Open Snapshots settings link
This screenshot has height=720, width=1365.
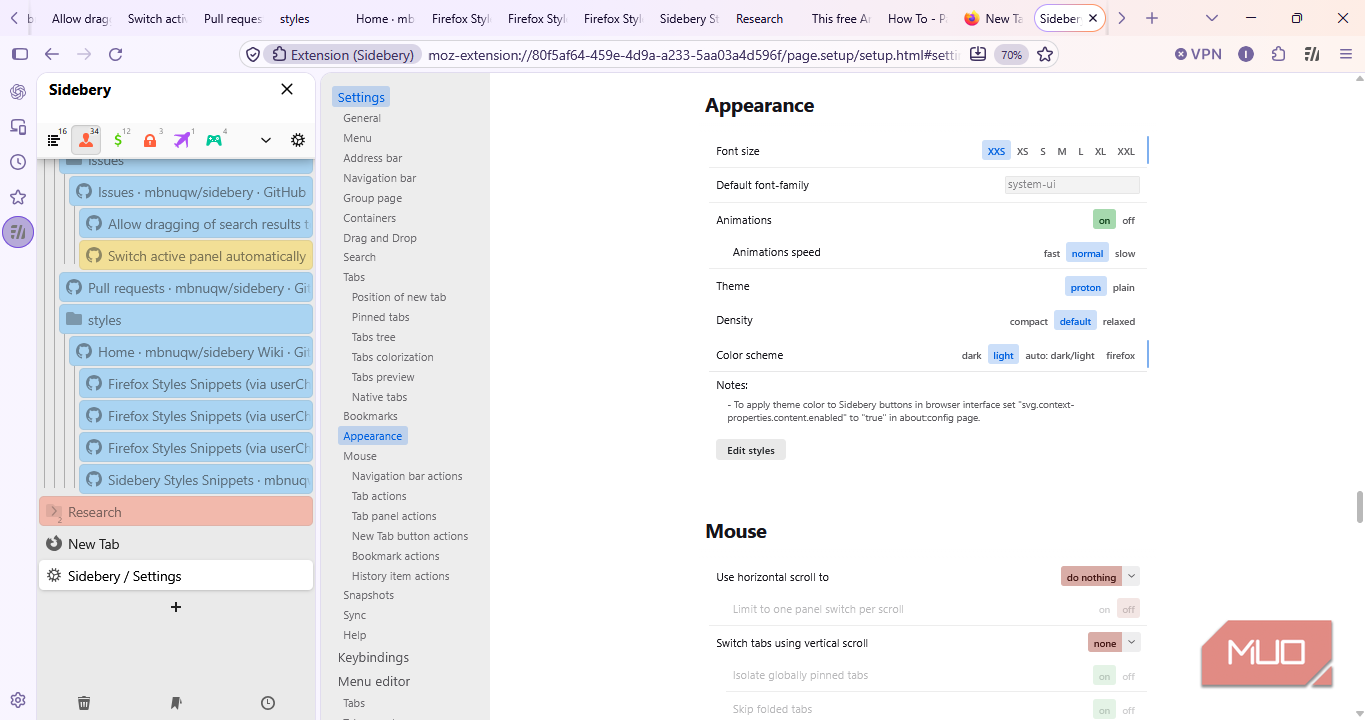click(369, 595)
